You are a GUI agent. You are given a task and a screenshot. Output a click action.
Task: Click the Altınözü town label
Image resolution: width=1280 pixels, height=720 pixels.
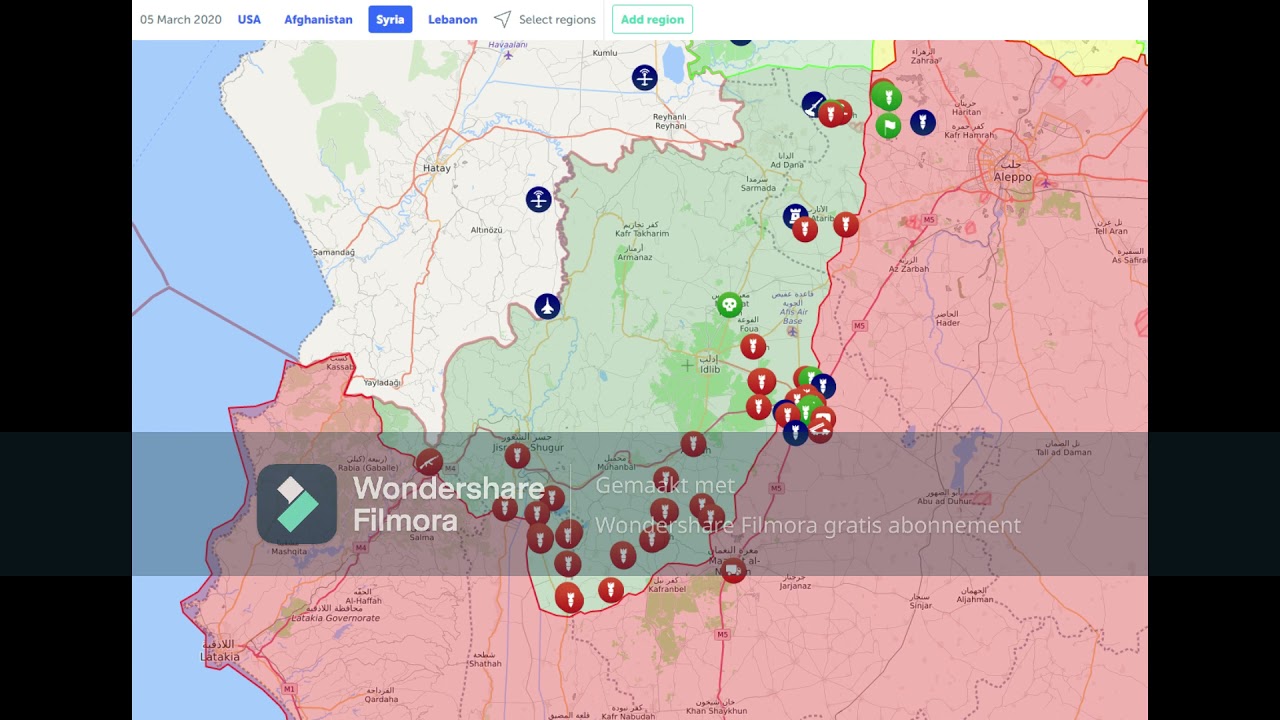(486, 230)
